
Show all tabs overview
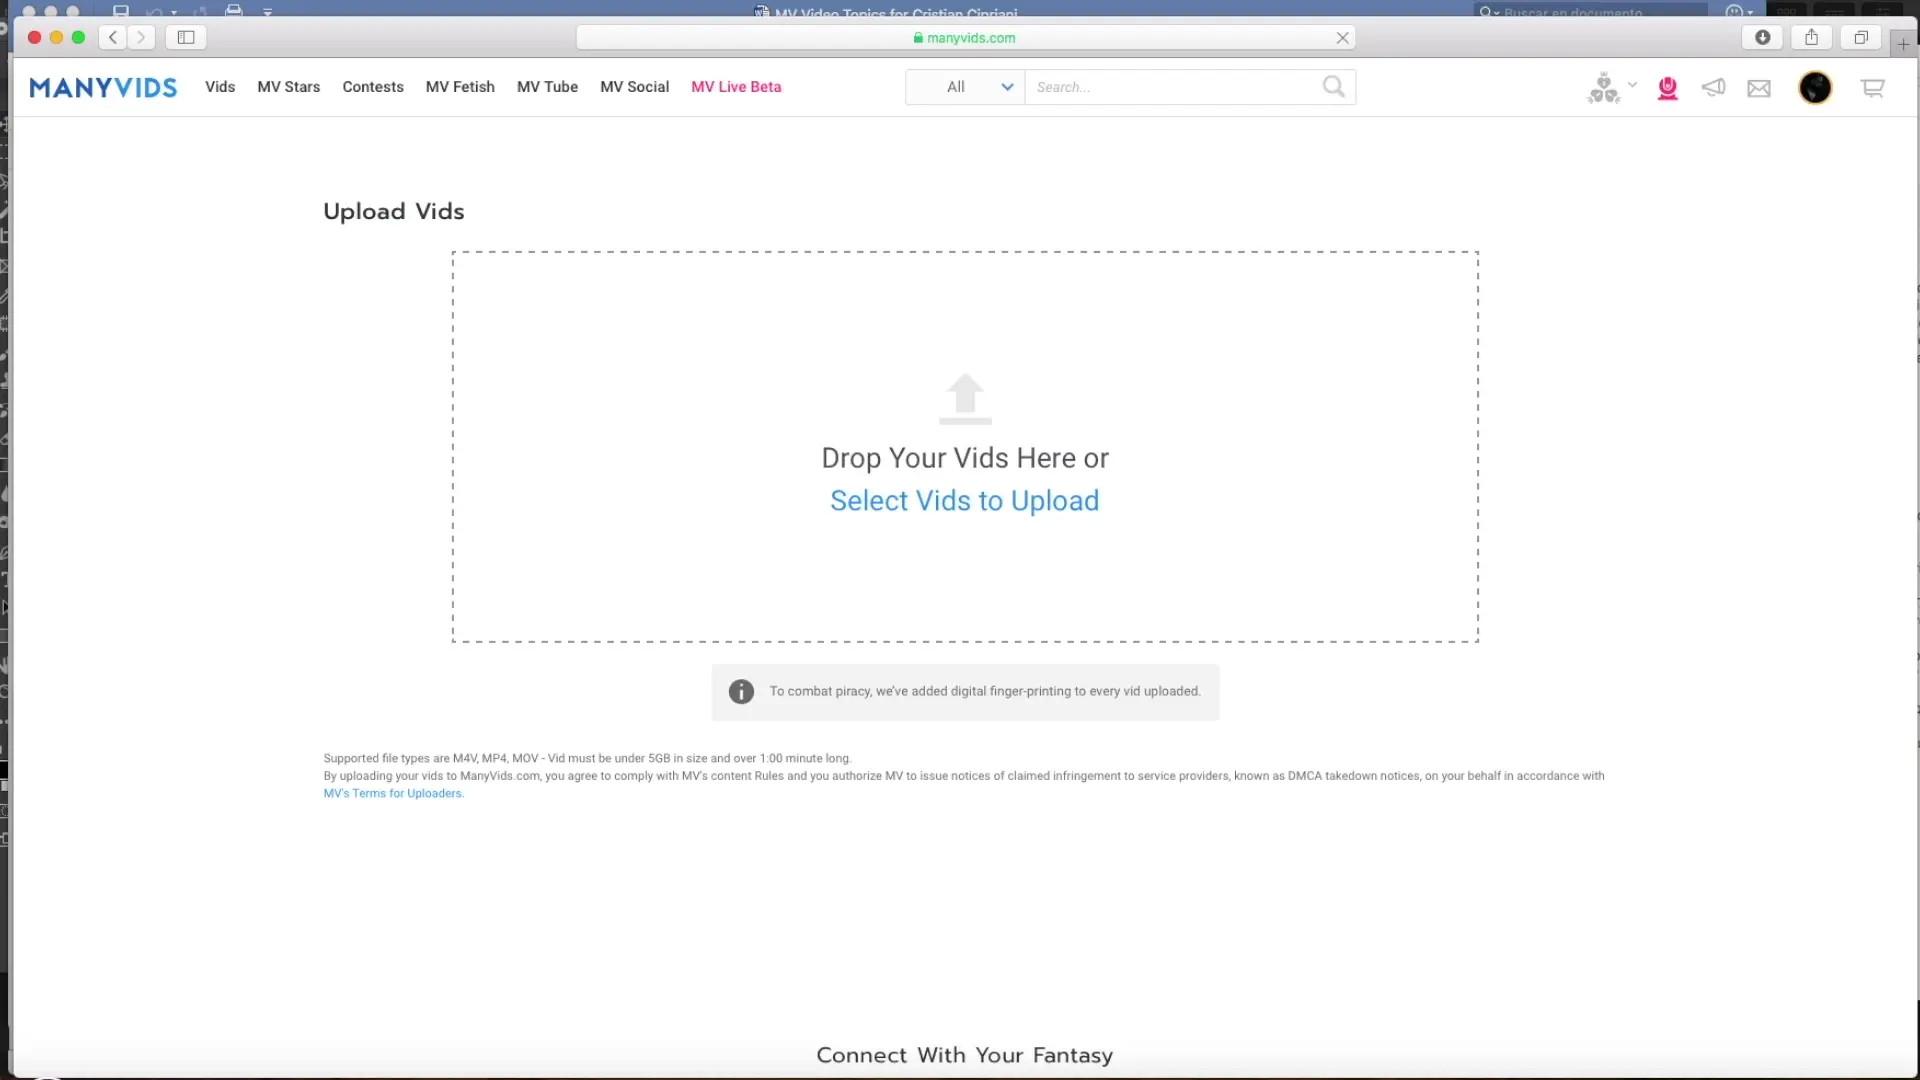(x=1861, y=37)
